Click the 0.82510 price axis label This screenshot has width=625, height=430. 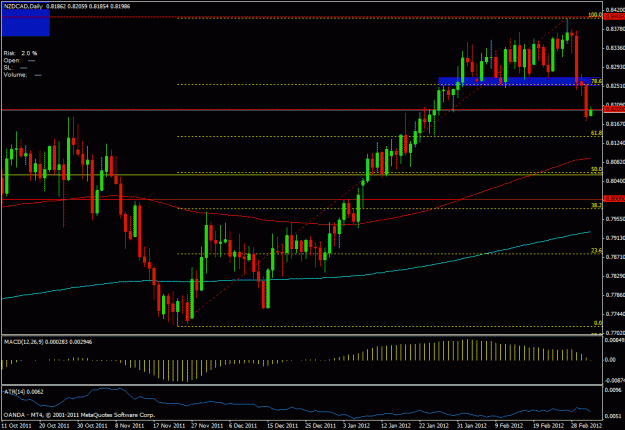(615, 86)
